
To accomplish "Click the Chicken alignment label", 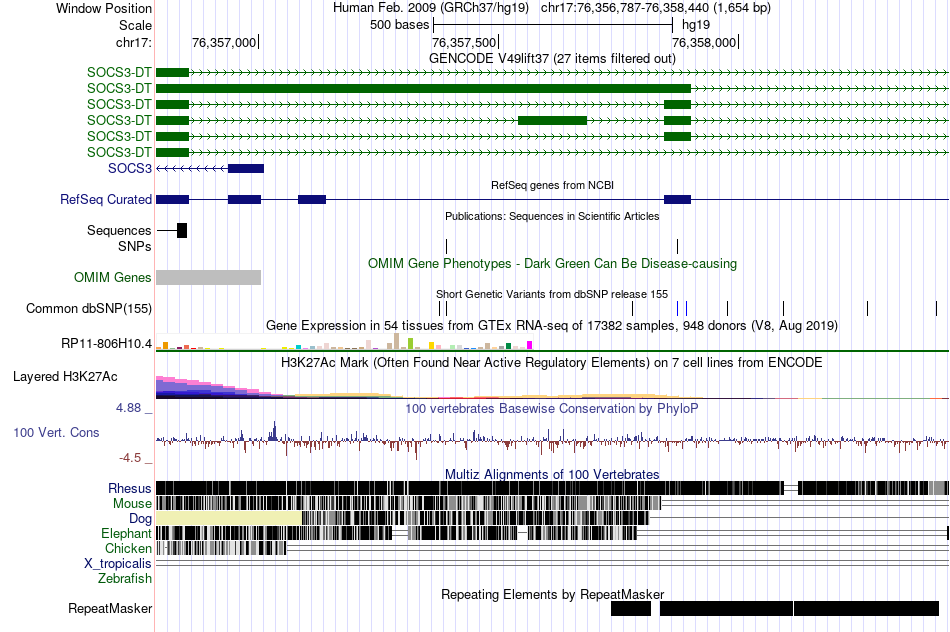I will point(128,548).
